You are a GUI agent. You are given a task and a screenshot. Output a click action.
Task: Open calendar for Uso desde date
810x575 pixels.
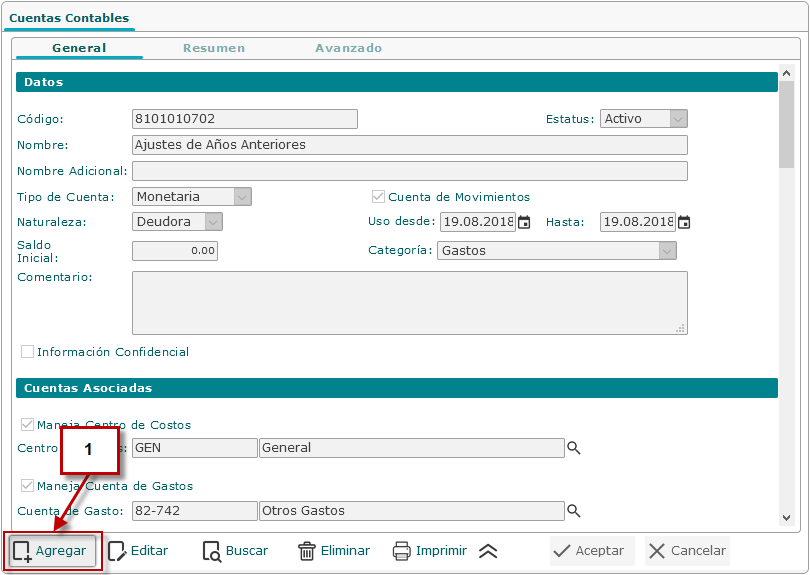click(x=524, y=222)
